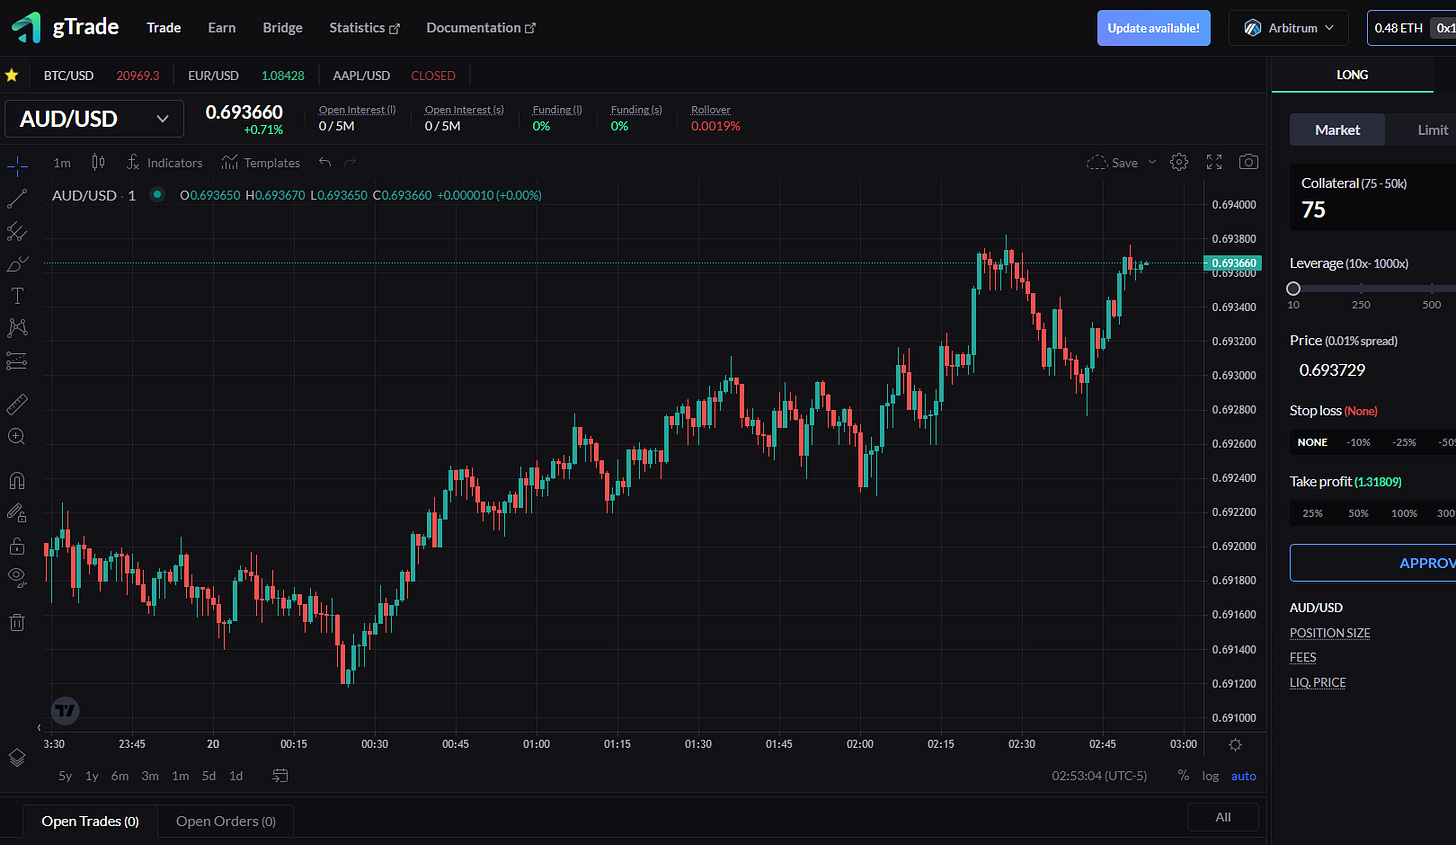Select the Market order type
The height and width of the screenshot is (845, 1456).
pyautogui.click(x=1337, y=130)
